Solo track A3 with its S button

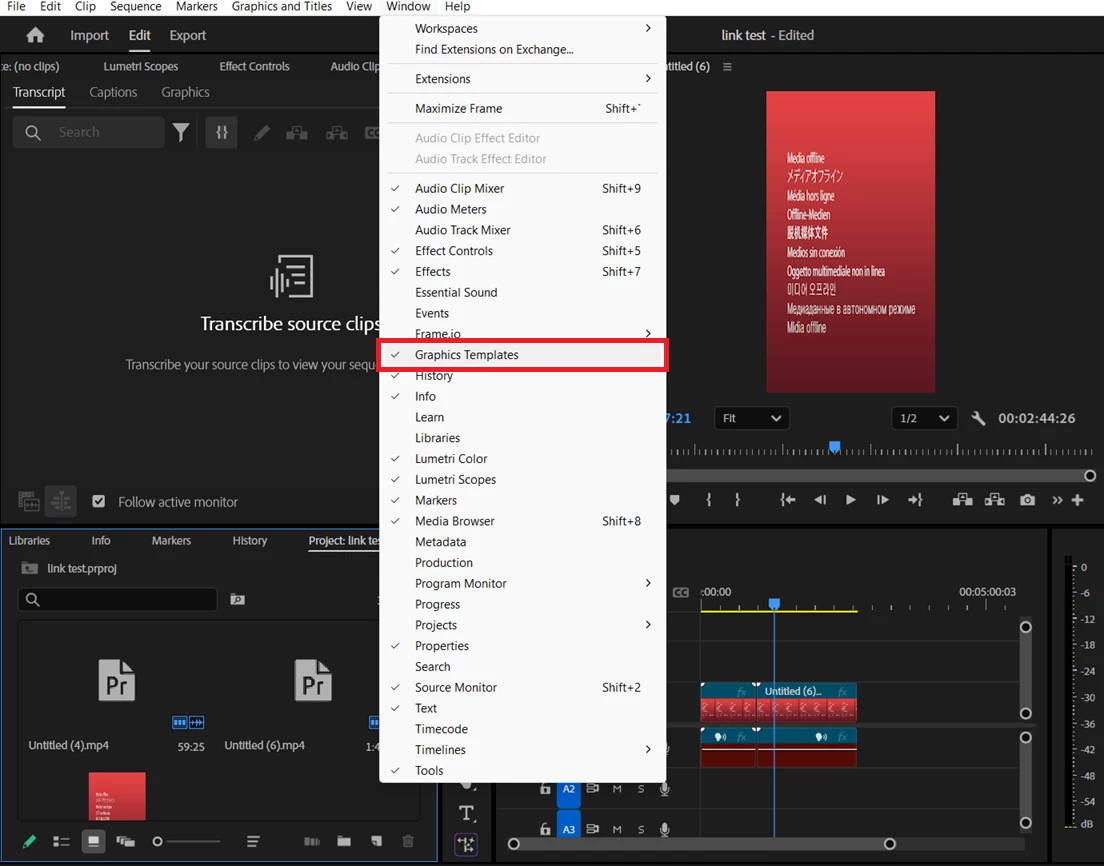[641, 829]
